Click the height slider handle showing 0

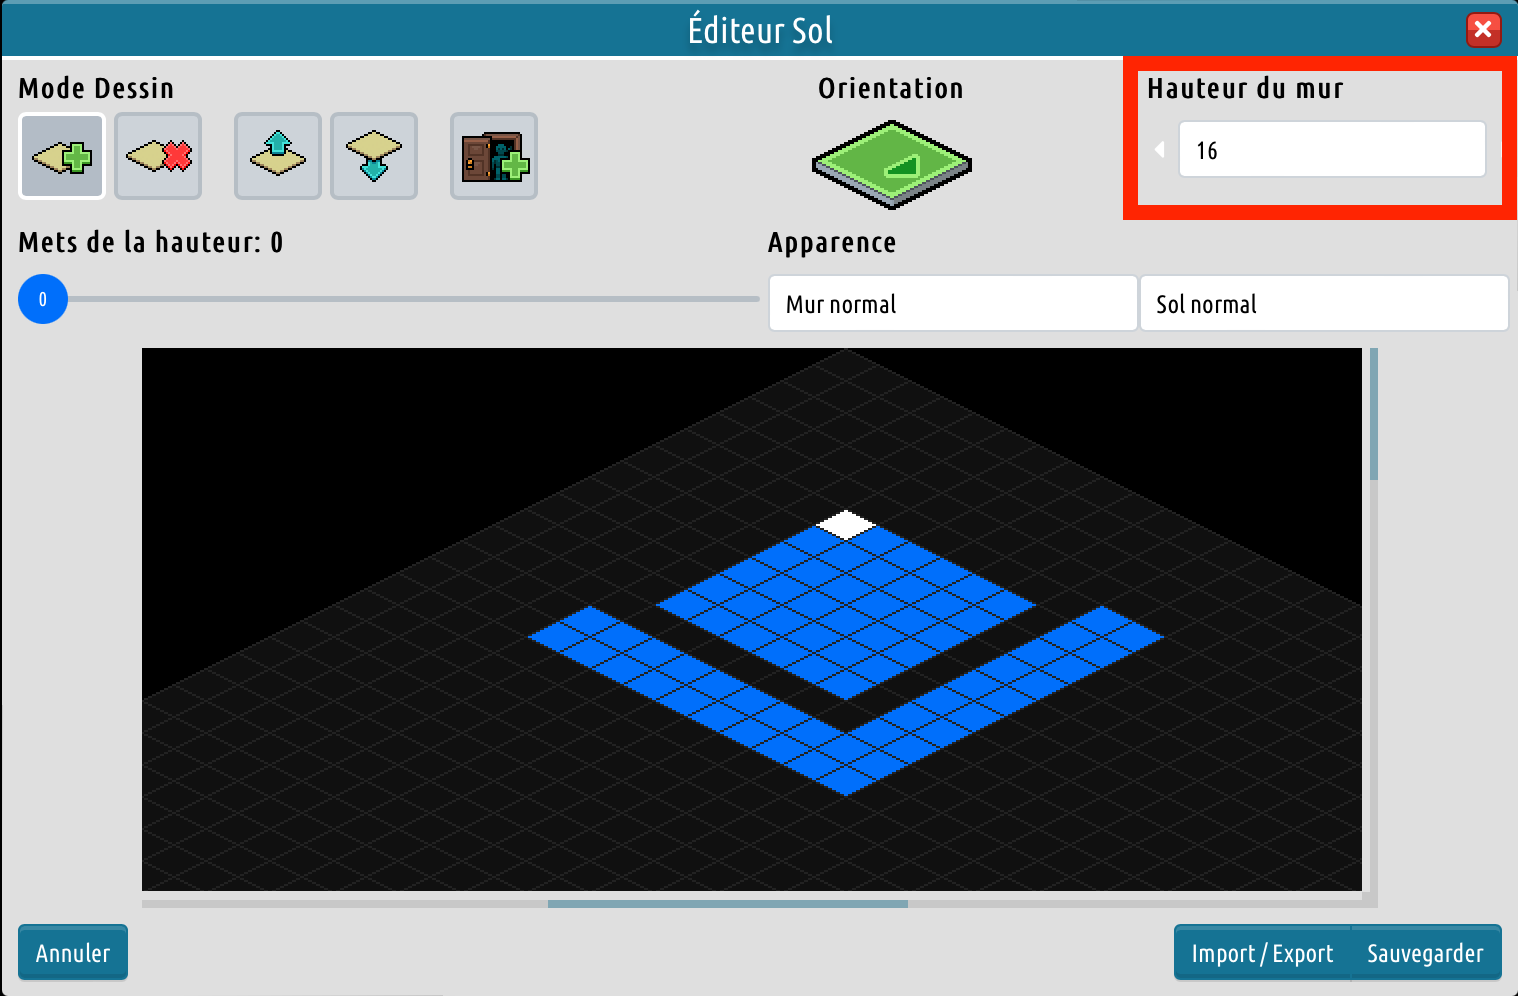43,299
